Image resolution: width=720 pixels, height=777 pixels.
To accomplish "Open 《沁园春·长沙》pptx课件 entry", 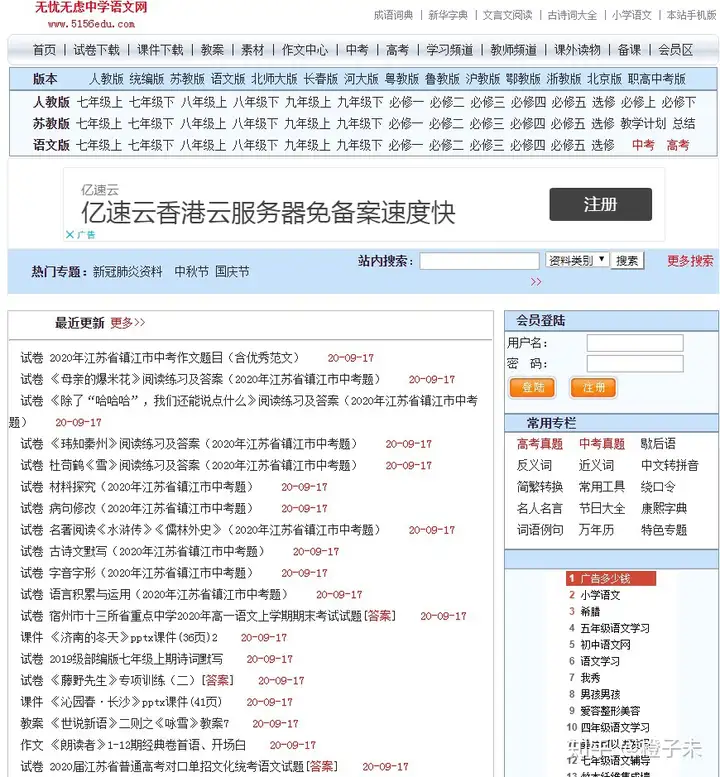I will 135,702.
